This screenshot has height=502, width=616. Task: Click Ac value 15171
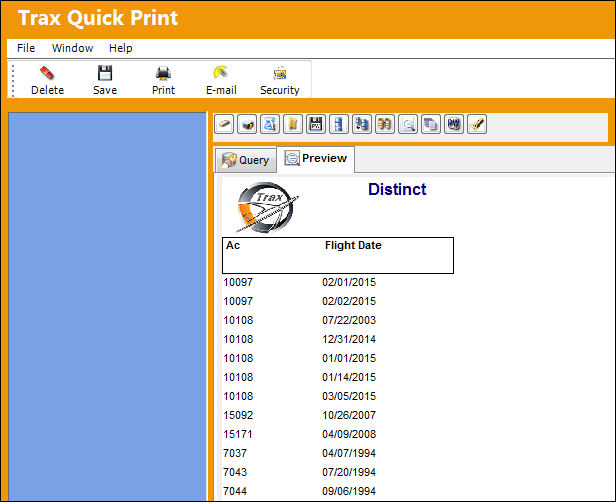coord(238,434)
